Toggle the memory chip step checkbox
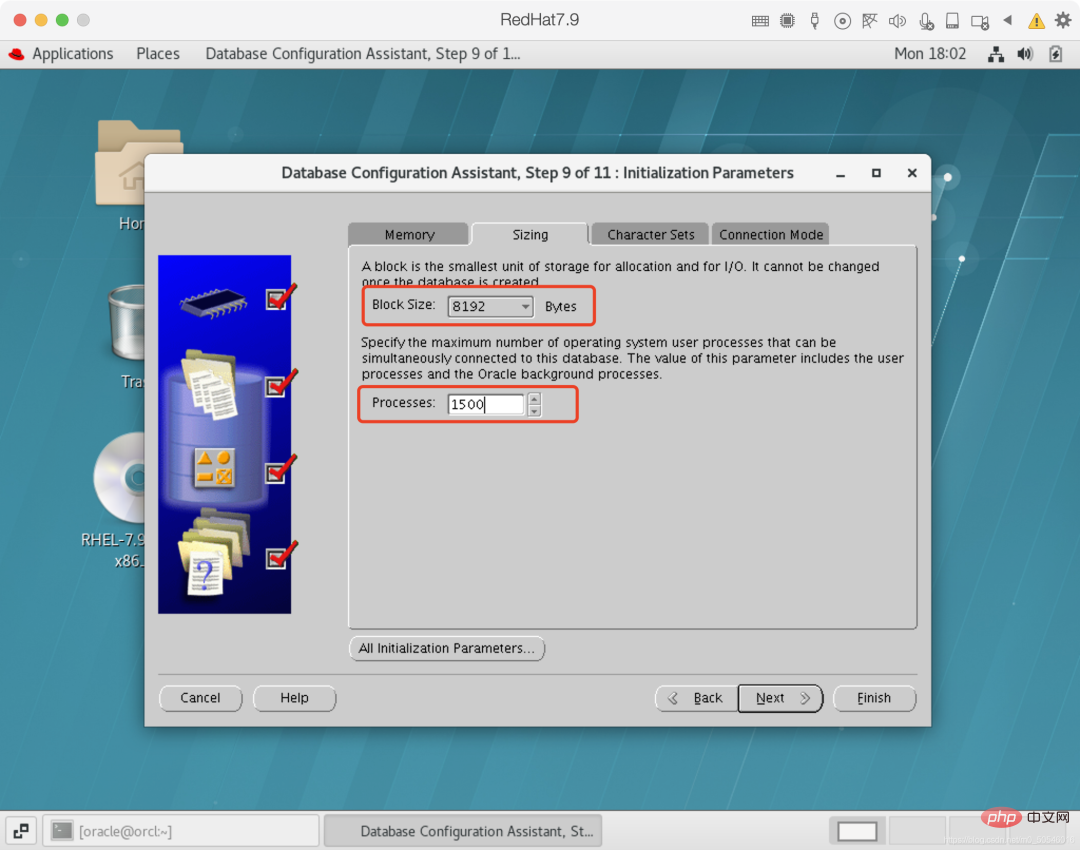Image resolution: width=1080 pixels, height=850 pixels. [277, 298]
